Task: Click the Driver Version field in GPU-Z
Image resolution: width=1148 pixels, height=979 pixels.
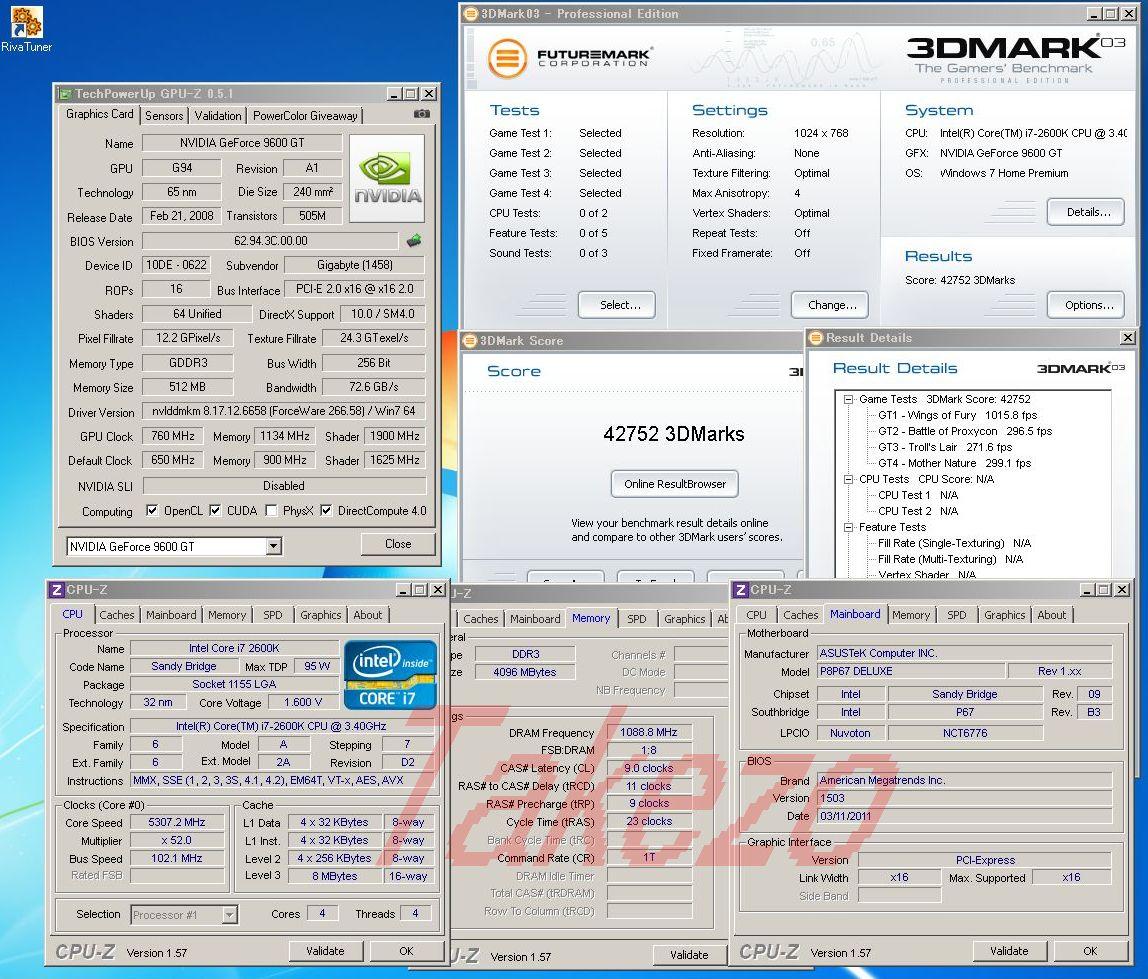Action: 283,412
